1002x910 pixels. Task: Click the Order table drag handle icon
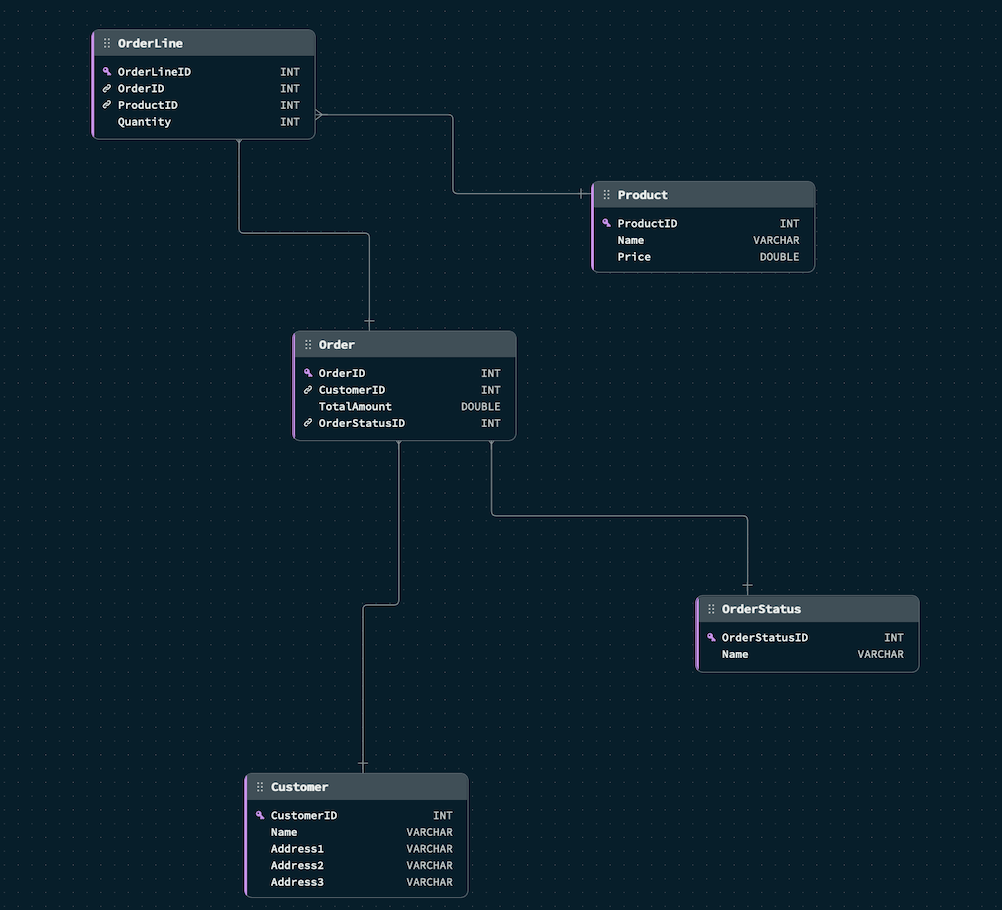(x=308, y=344)
